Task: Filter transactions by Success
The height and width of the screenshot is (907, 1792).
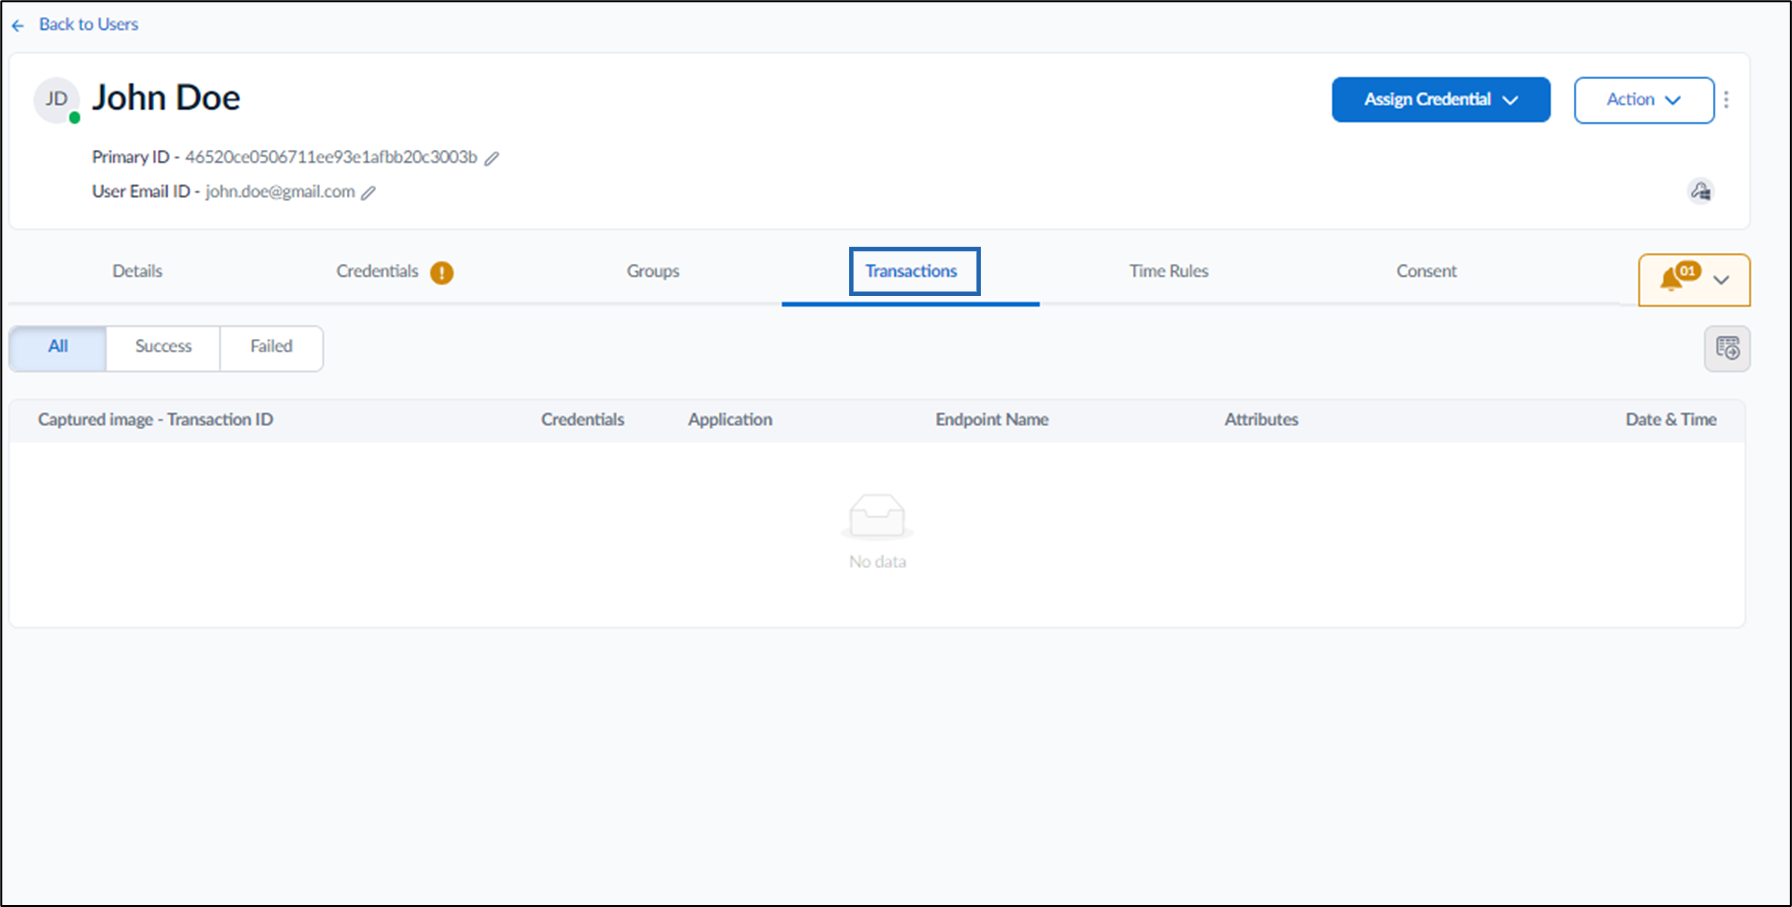Action: tap(163, 347)
